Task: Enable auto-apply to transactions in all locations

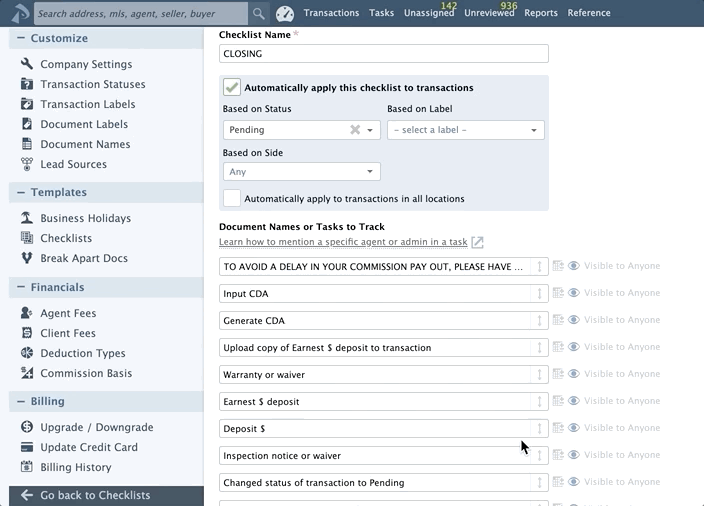Action: click(x=232, y=198)
